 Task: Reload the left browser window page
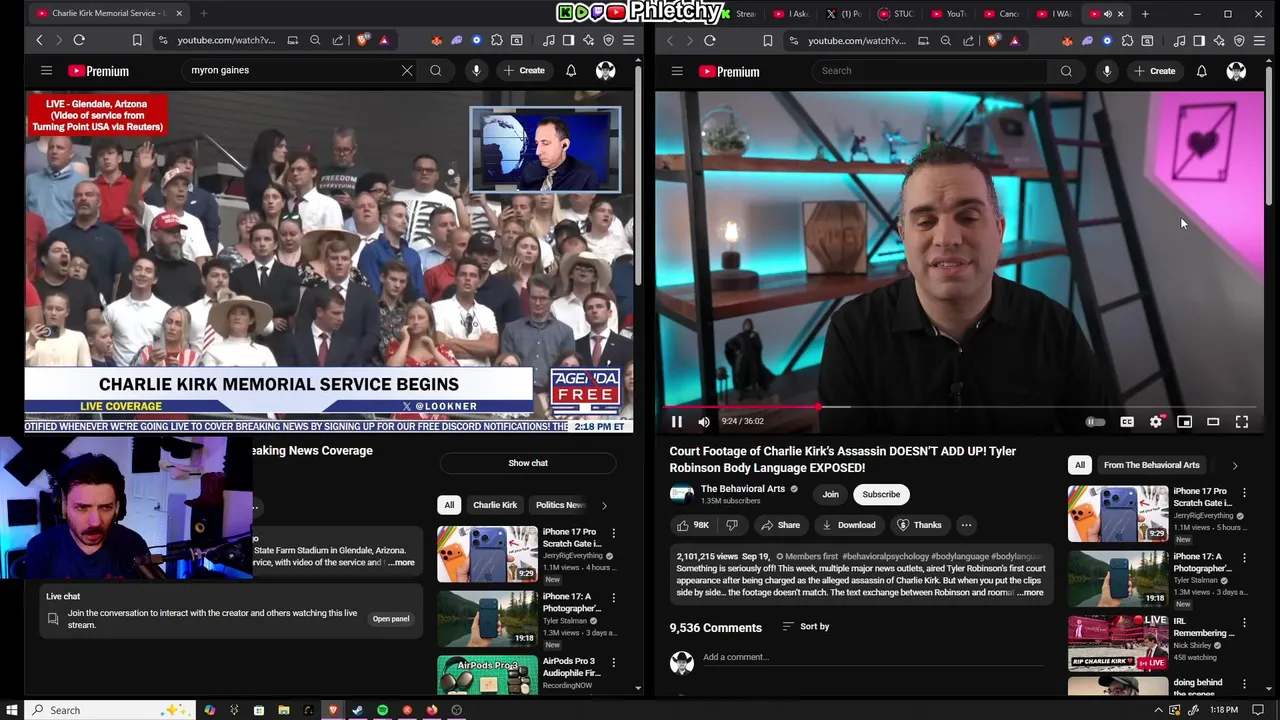coord(79,40)
